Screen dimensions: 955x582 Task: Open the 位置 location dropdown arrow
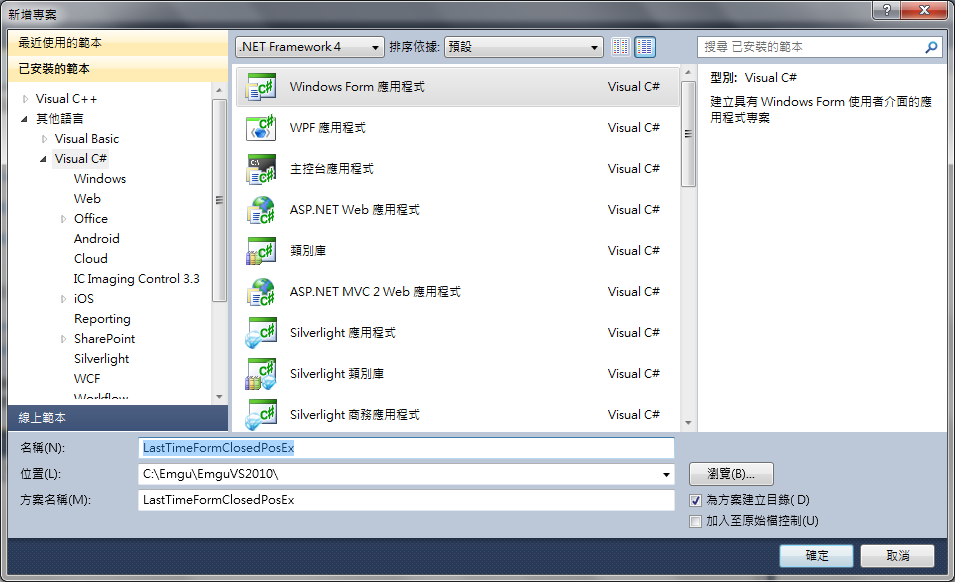pos(666,474)
